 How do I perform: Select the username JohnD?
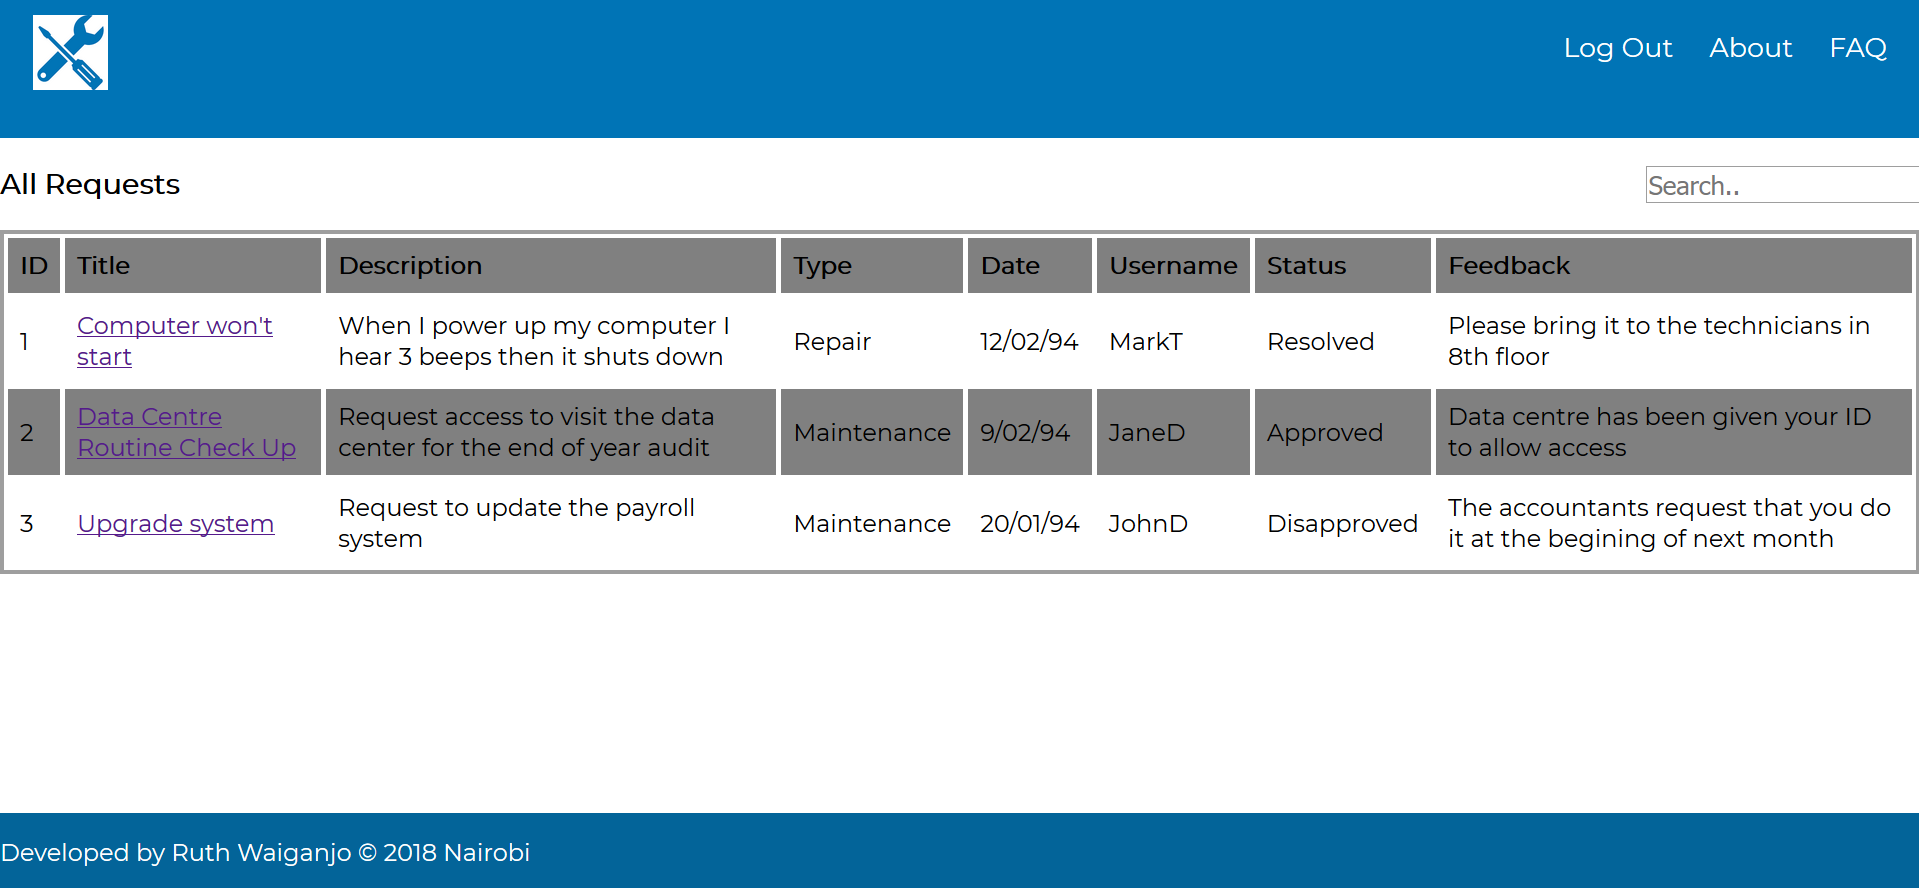click(1148, 523)
